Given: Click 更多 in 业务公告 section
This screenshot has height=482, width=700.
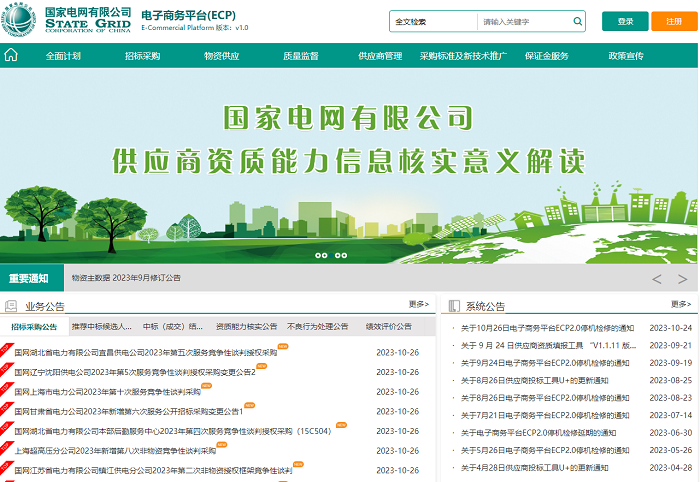Looking at the screenshot, I should pyautogui.click(x=419, y=304).
